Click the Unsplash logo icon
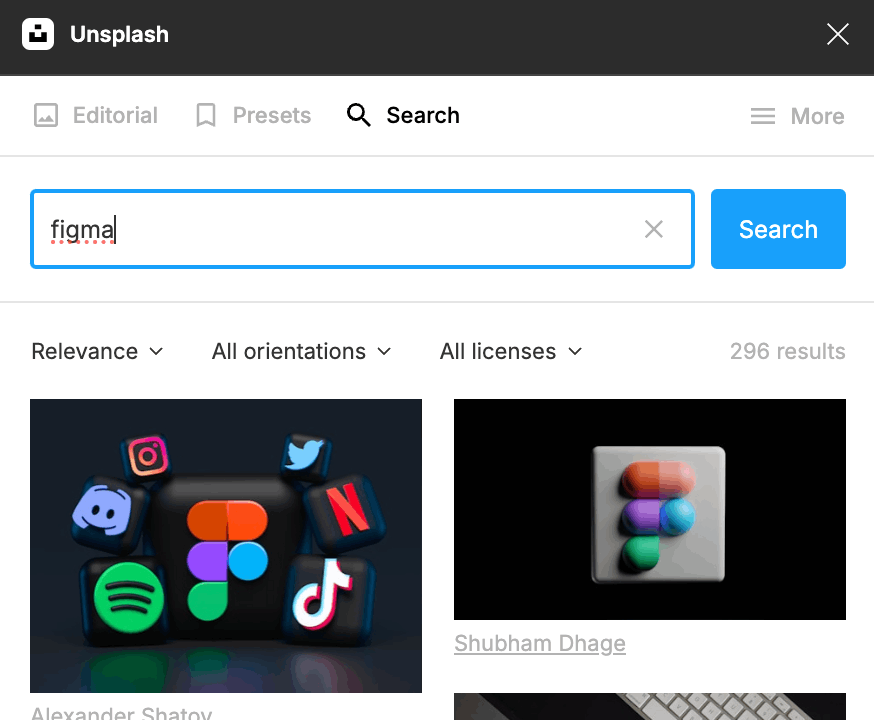Screen dimensions: 874x720 click(x=38, y=34)
